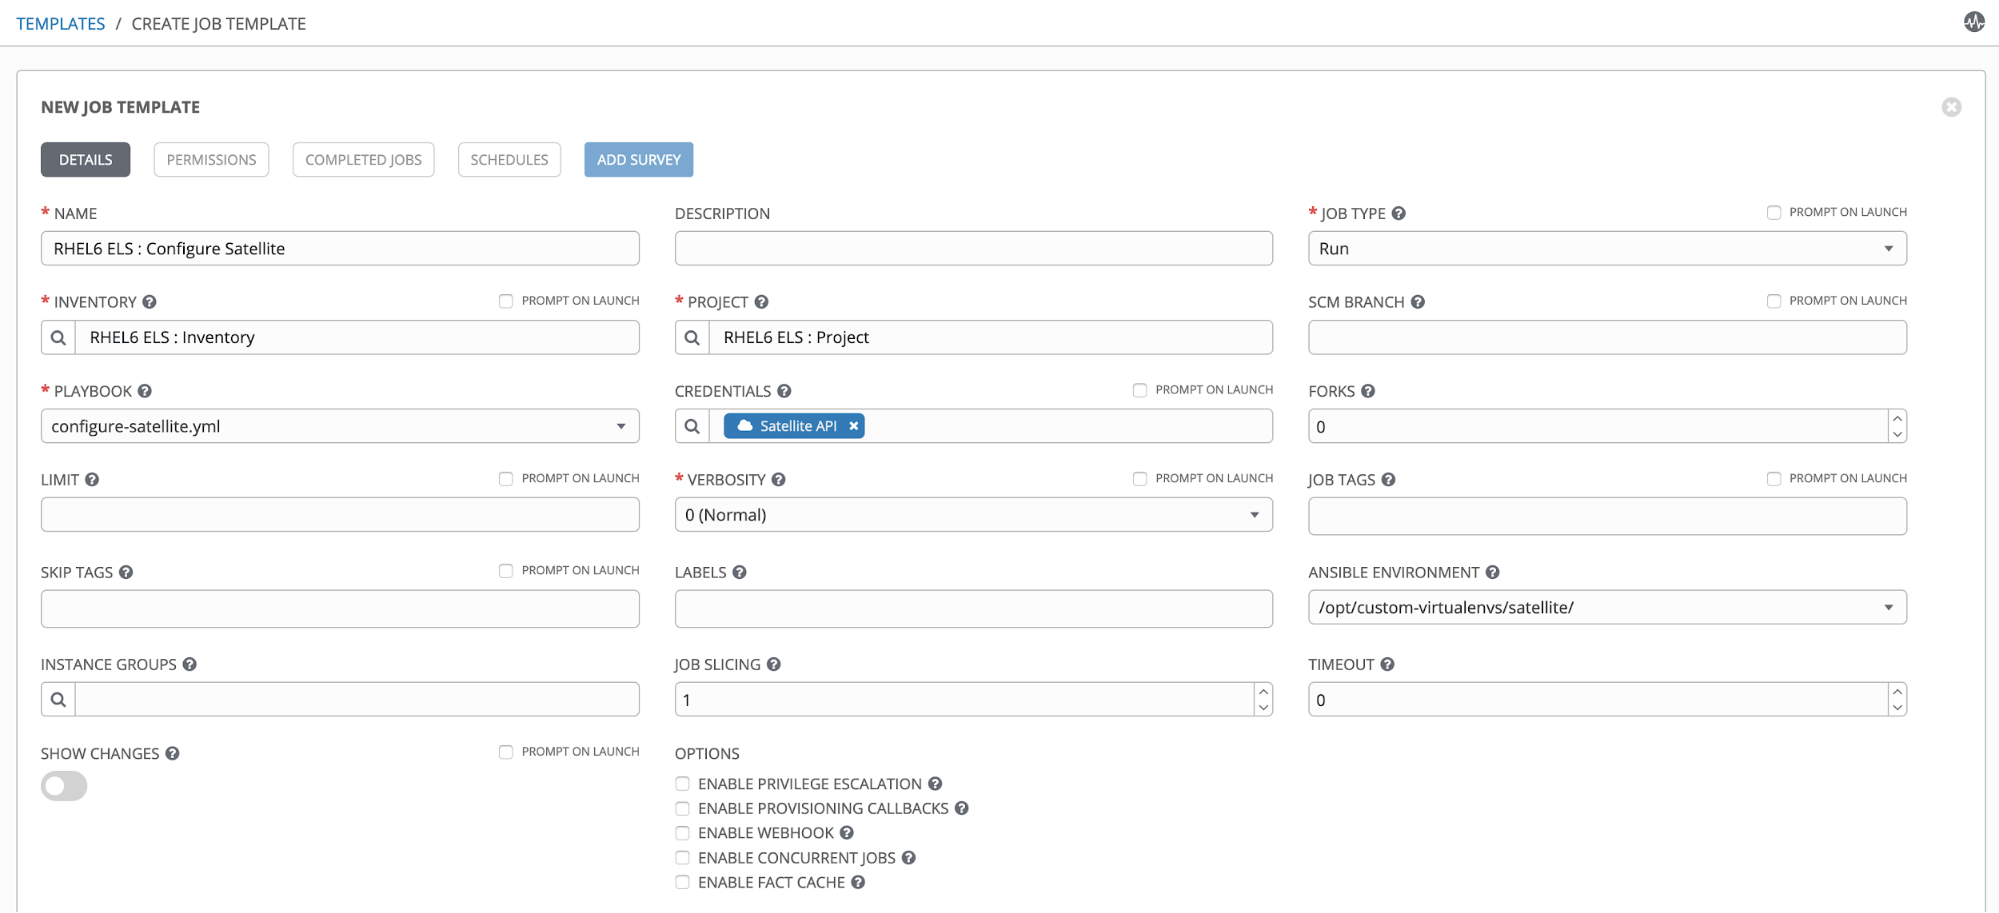The width and height of the screenshot is (1999, 913).
Task: Click the Project lookup search icon
Action: (x=692, y=338)
